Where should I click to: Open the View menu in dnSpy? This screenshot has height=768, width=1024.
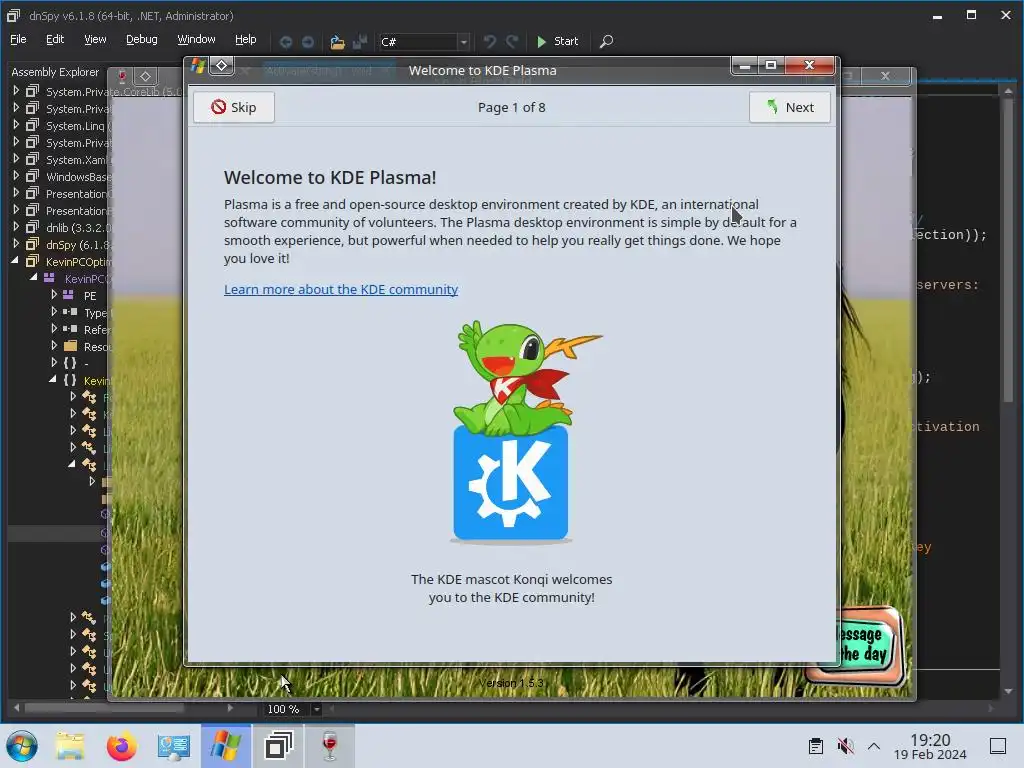(x=95, y=39)
